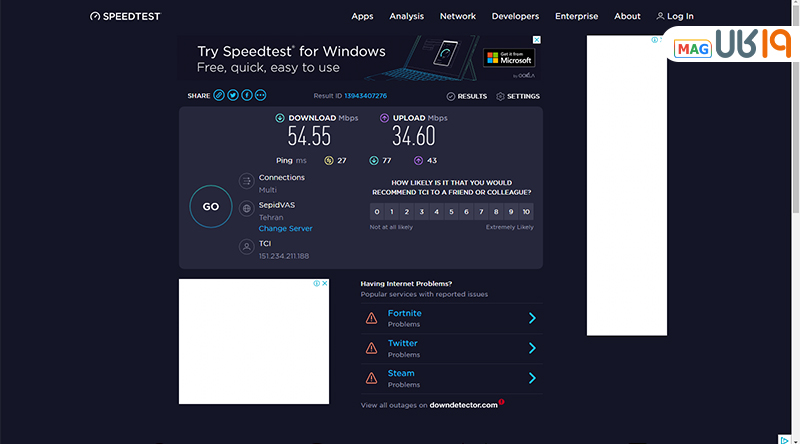Rate recommendation score 1
Image resolution: width=800 pixels, height=444 pixels.
(x=392, y=212)
